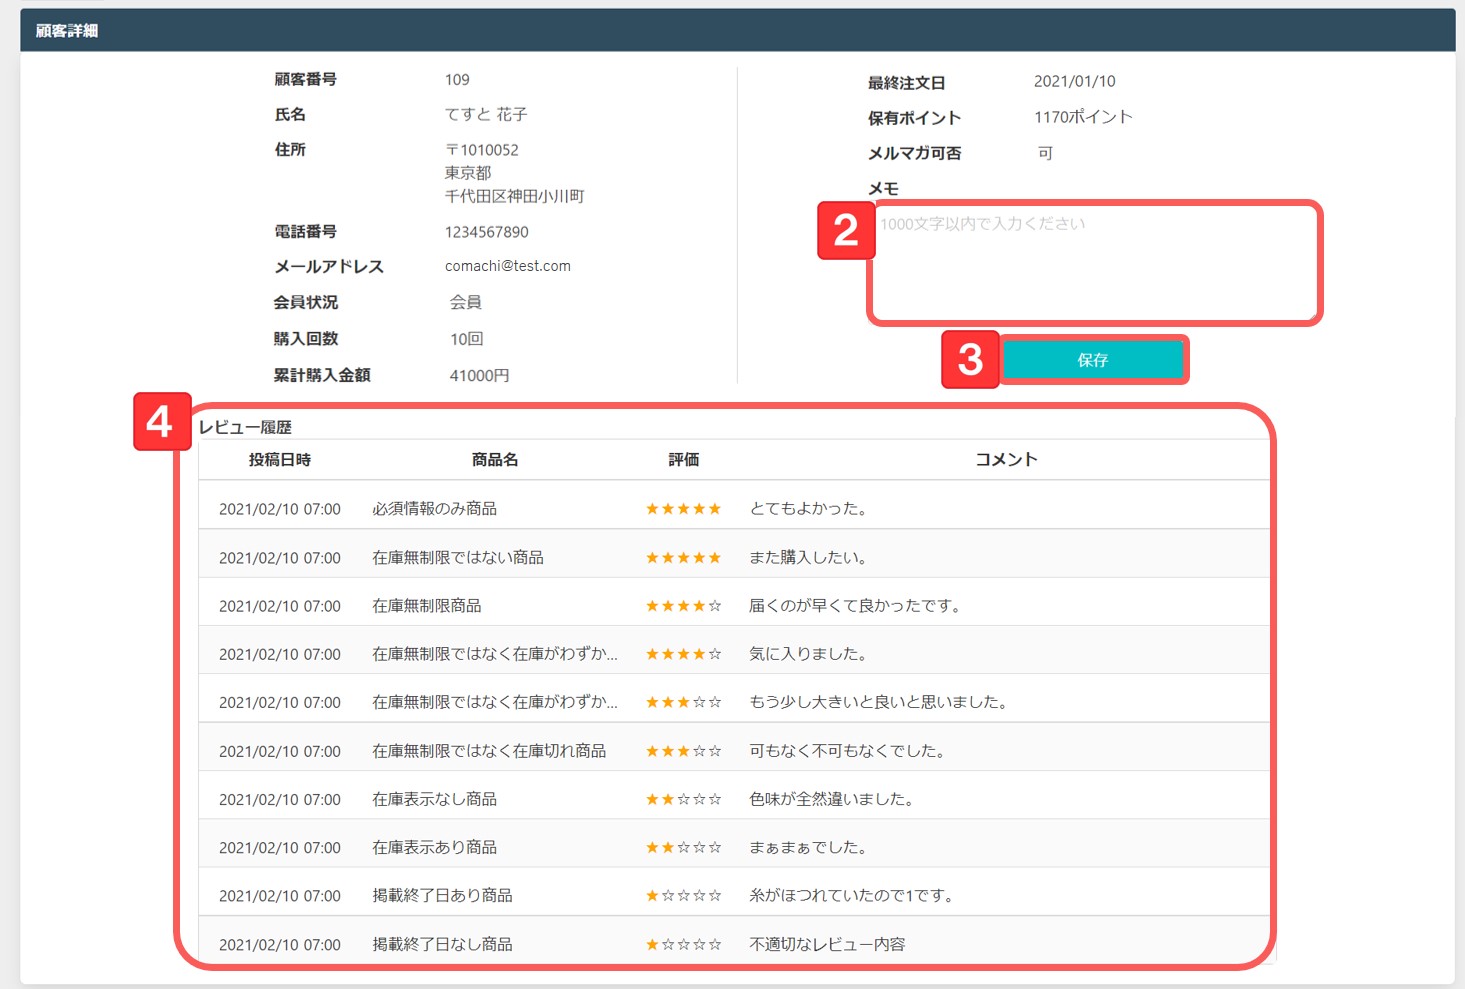The height and width of the screenshot is (989, 1465).
Task: Click the address line 千代田区神田小川町
Action: tap(515, 196)
